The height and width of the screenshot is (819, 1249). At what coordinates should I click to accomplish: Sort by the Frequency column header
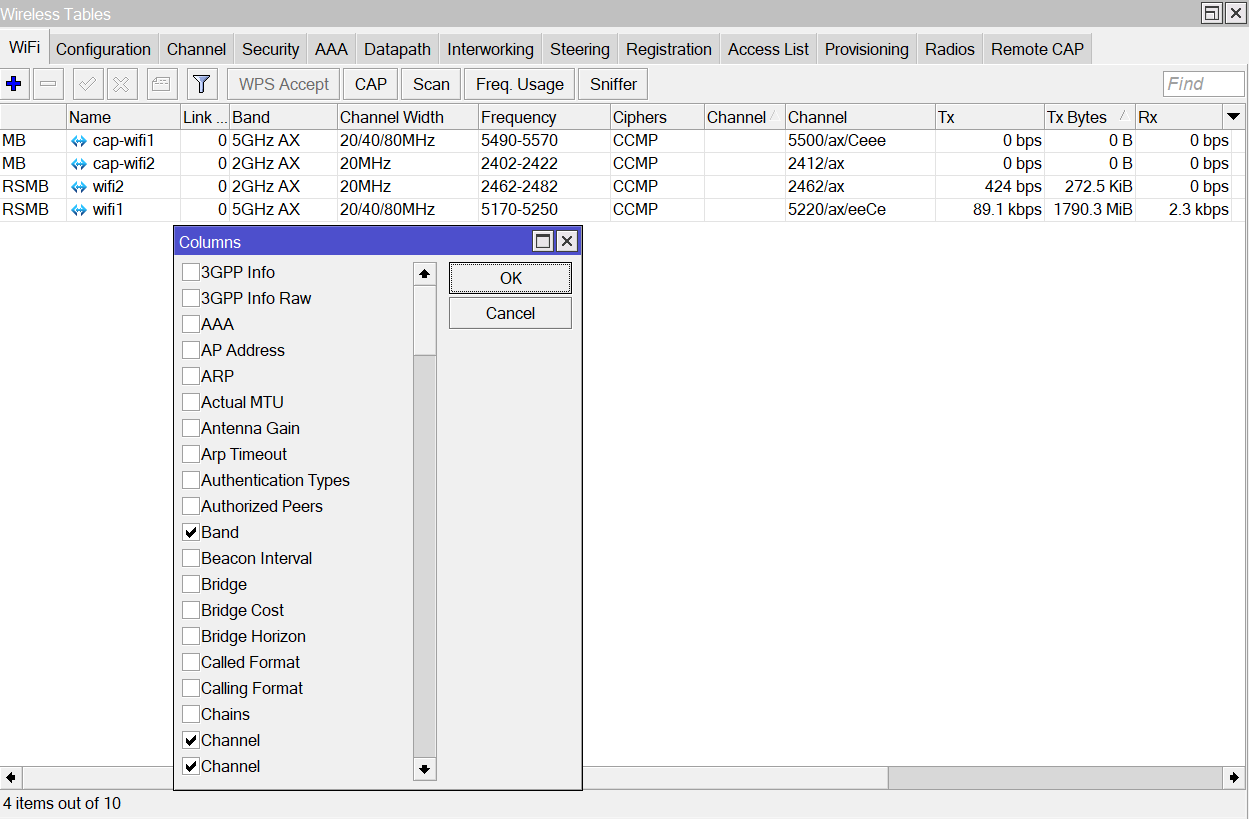(544, 117)
